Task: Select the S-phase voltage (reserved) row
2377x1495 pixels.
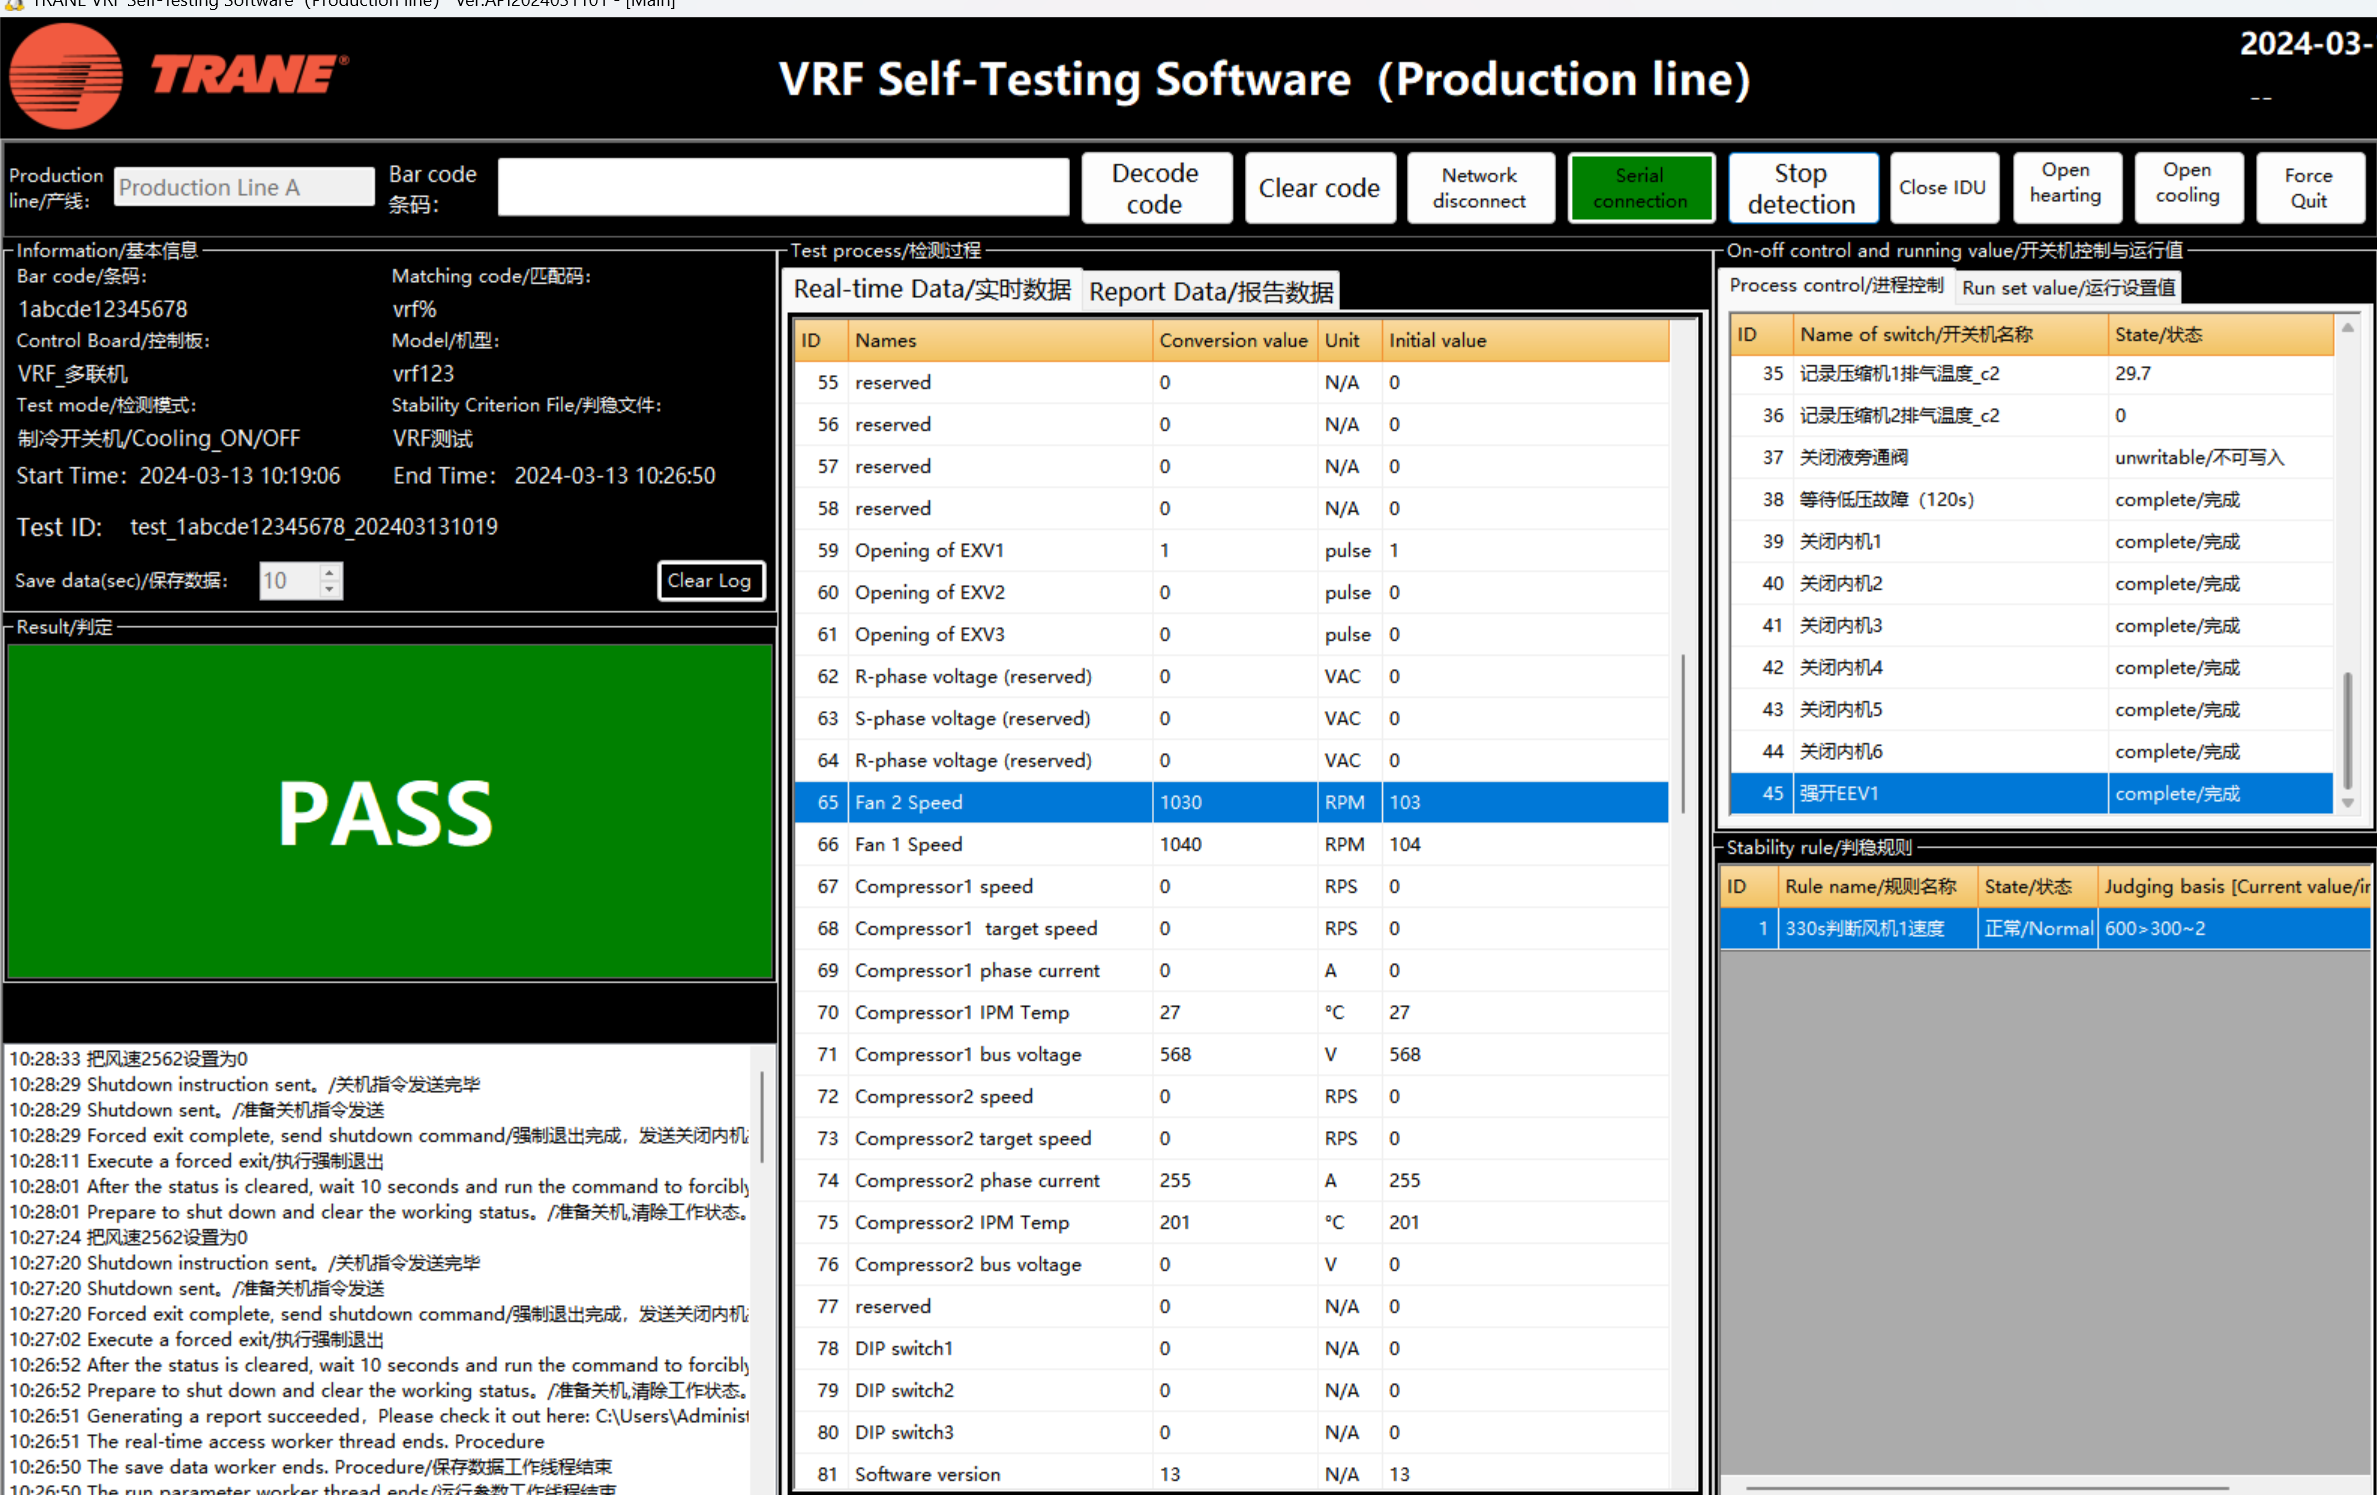Action: 1231,718
